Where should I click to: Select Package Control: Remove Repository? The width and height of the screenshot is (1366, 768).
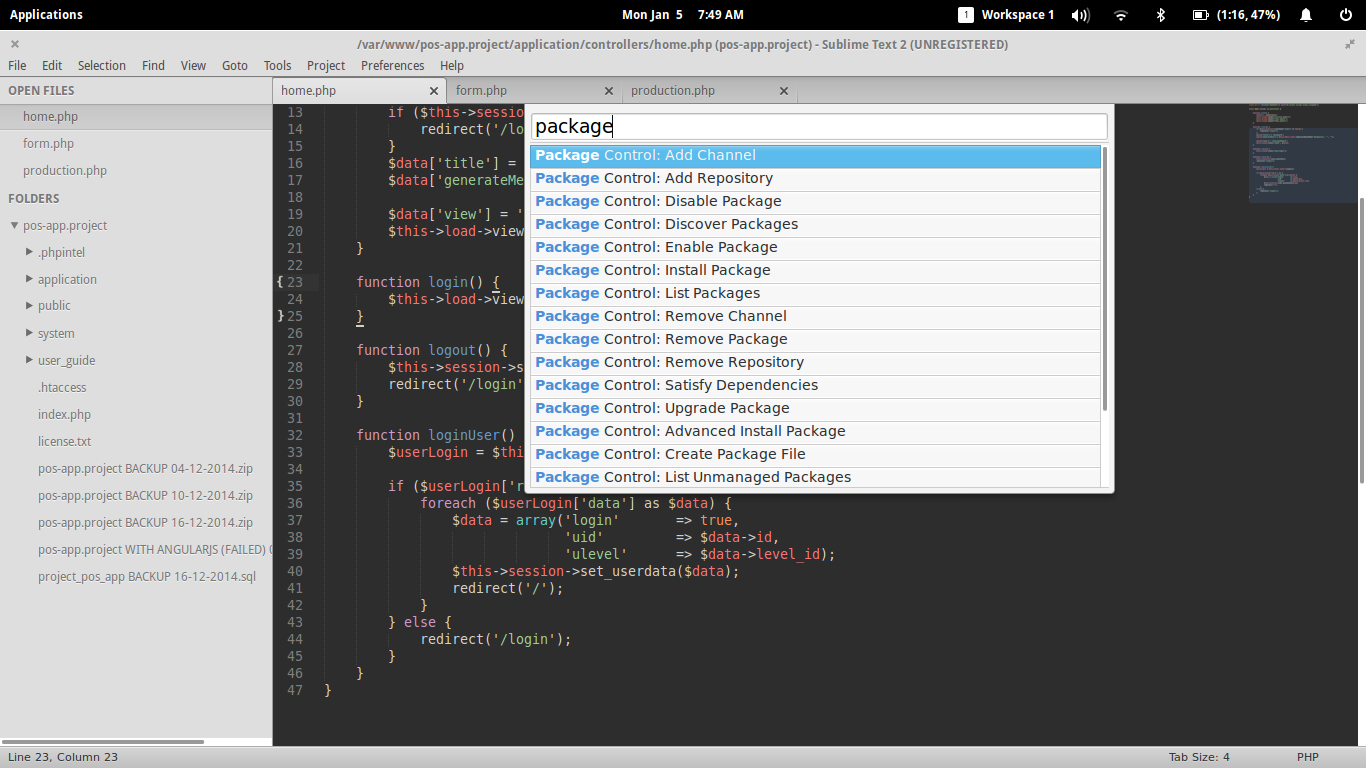pyautogui.click(x=815, y=363)
